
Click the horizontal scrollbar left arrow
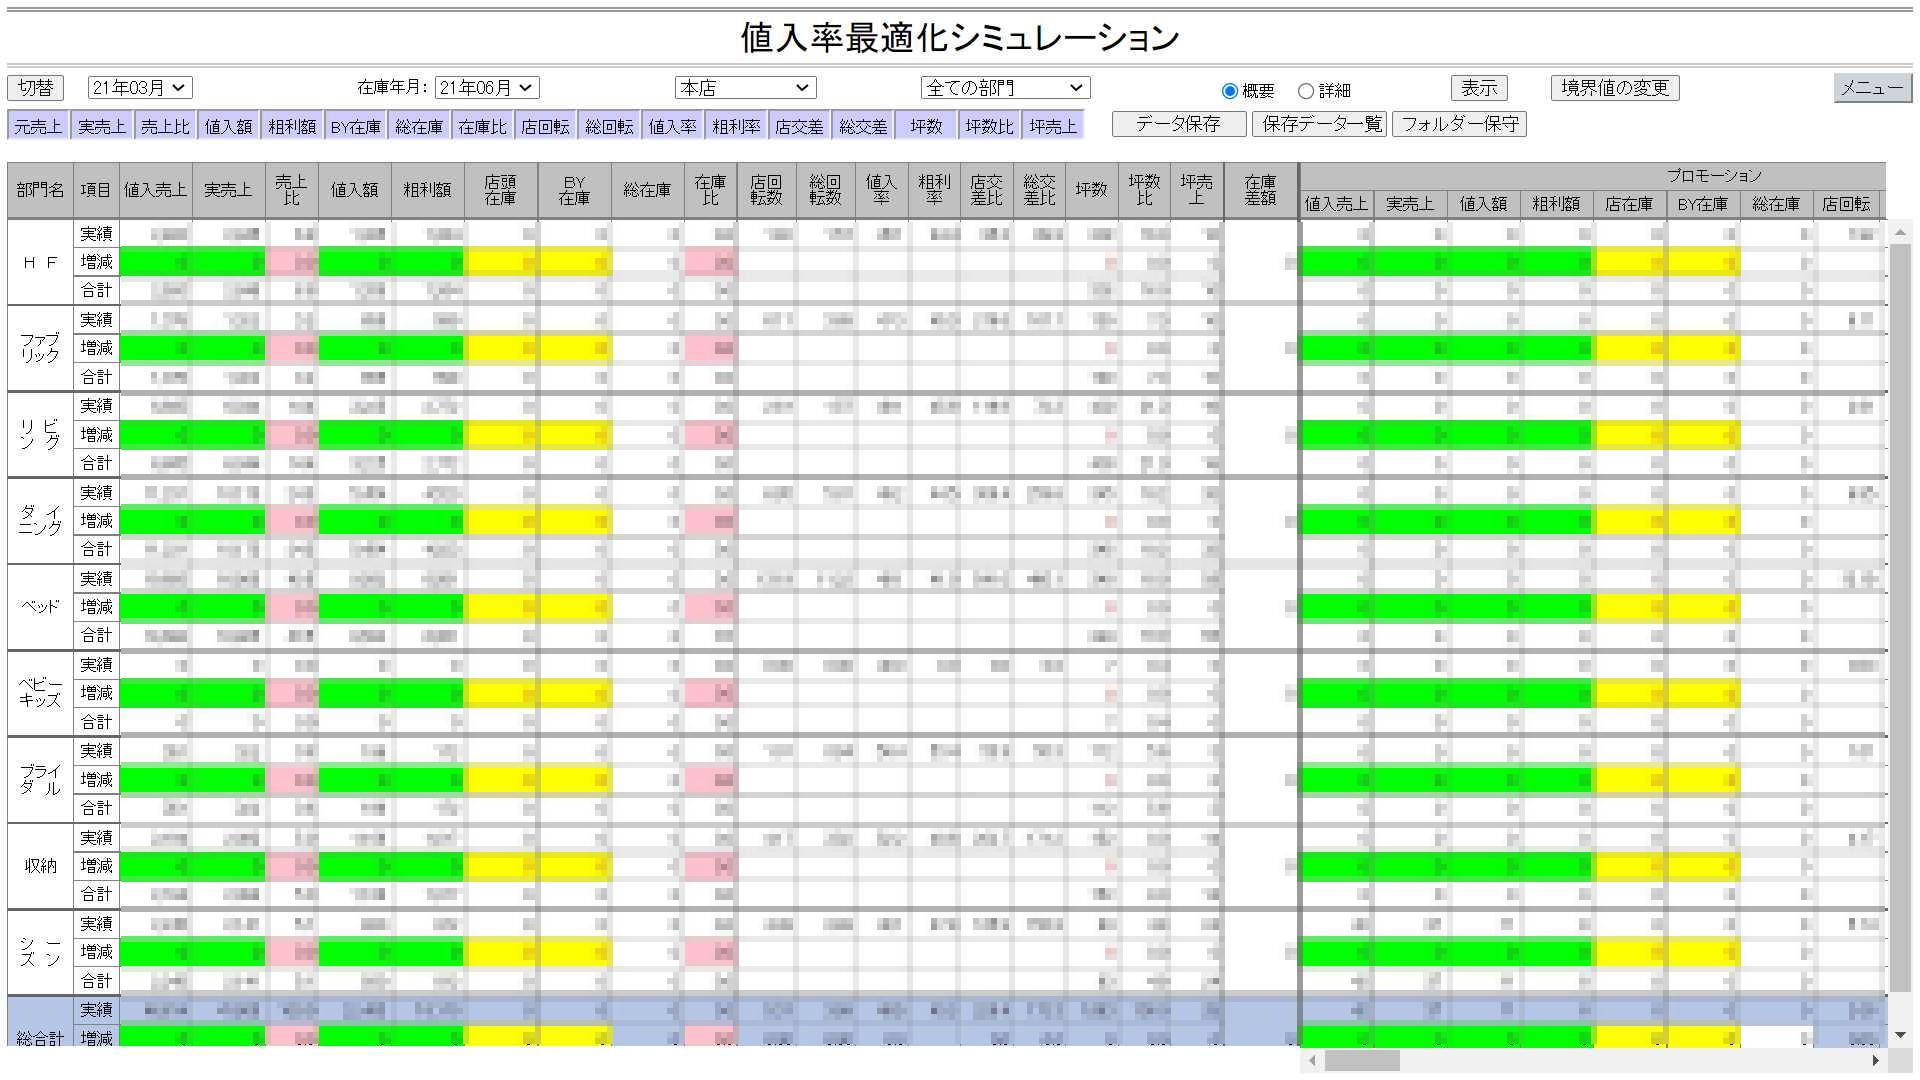coord(1313,1060)
